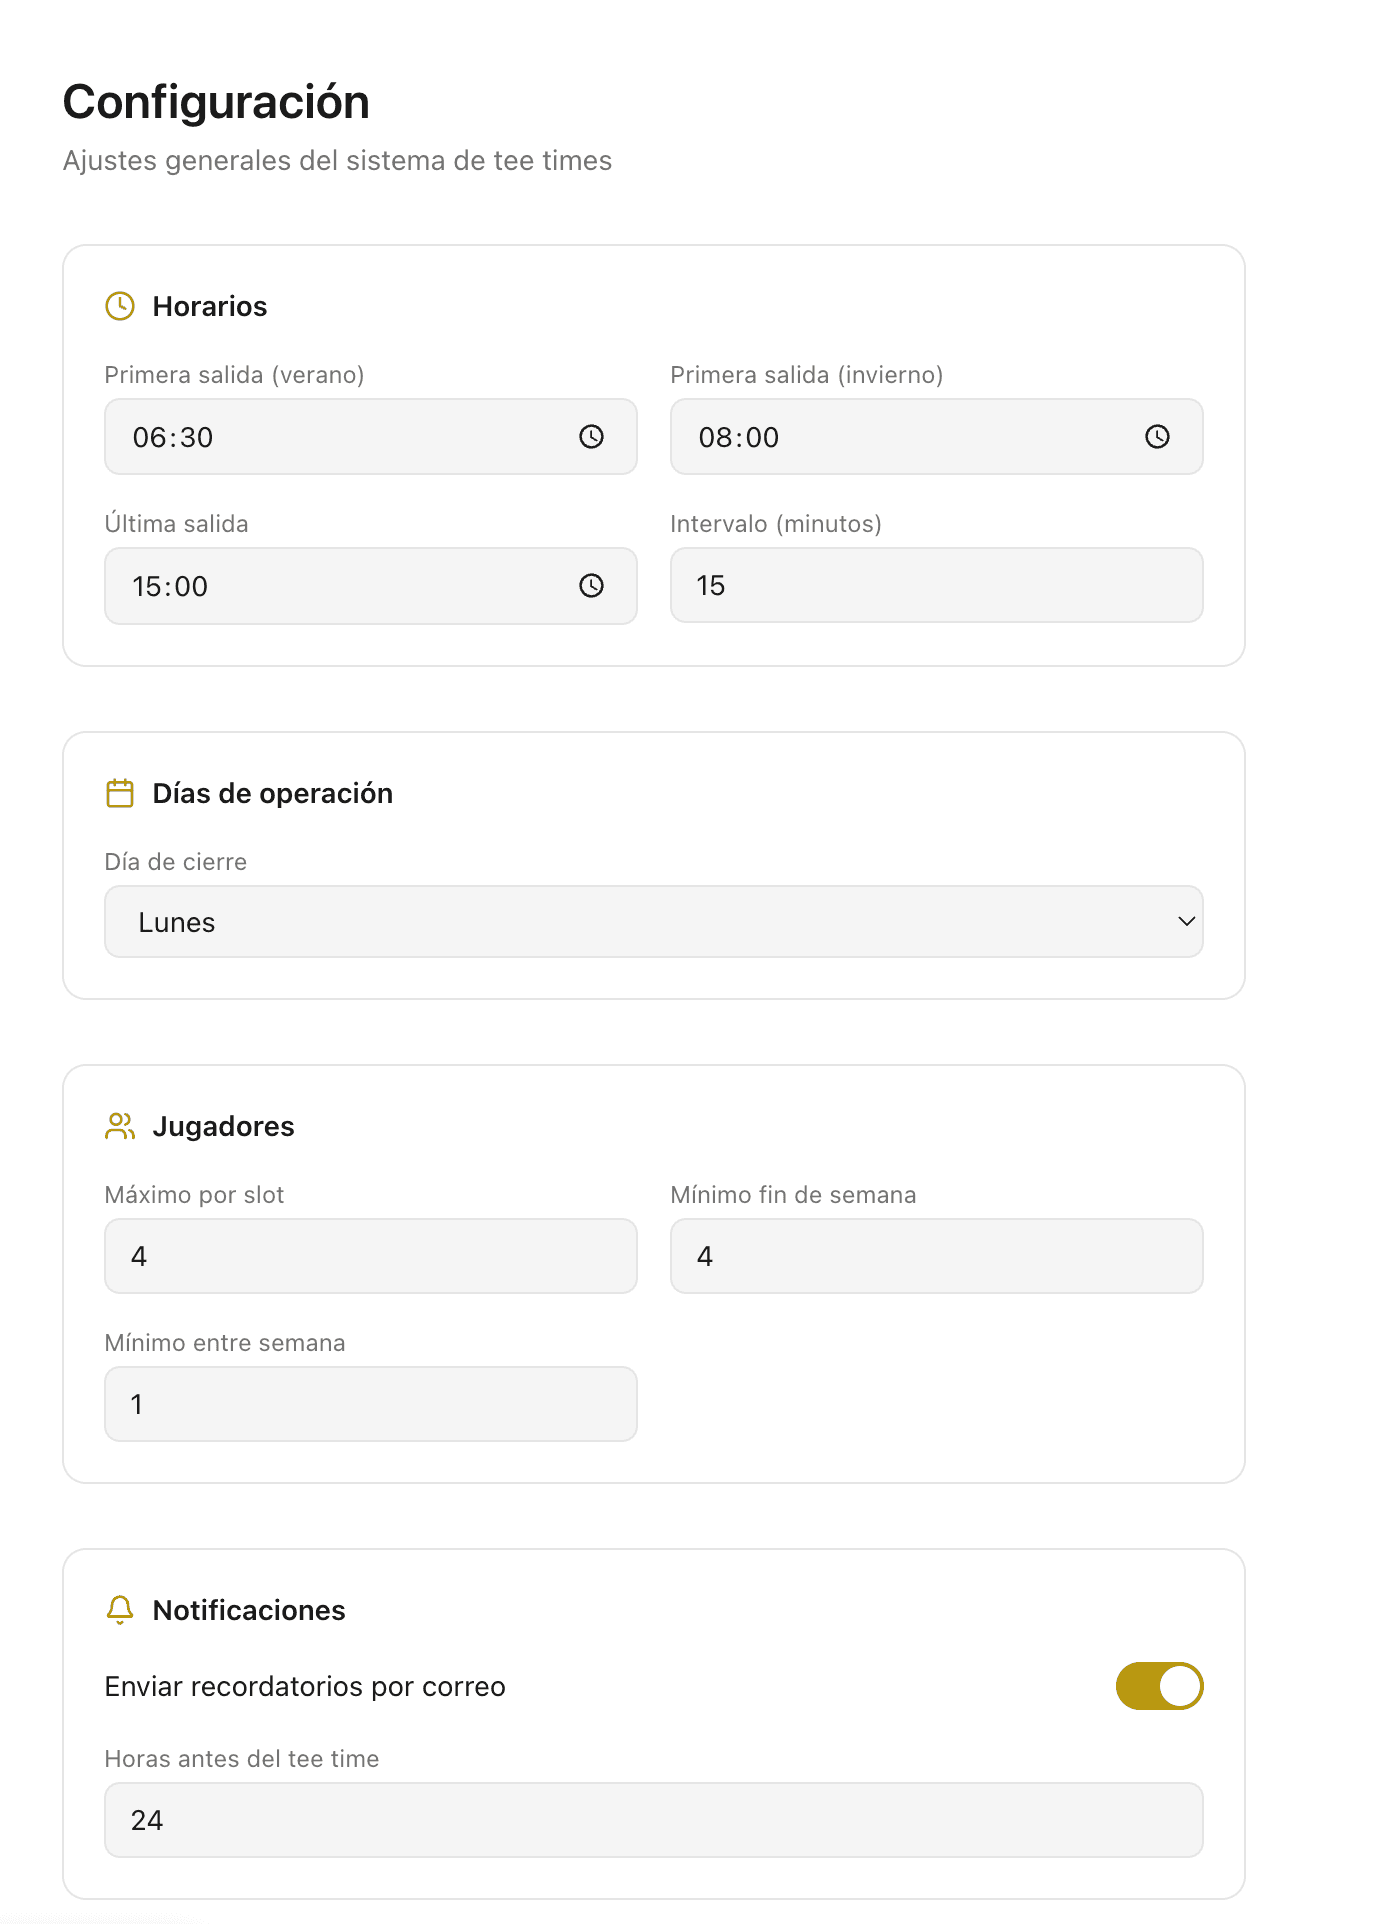Edit the Mínimo fin de semana value

[x=935, y=1256]
